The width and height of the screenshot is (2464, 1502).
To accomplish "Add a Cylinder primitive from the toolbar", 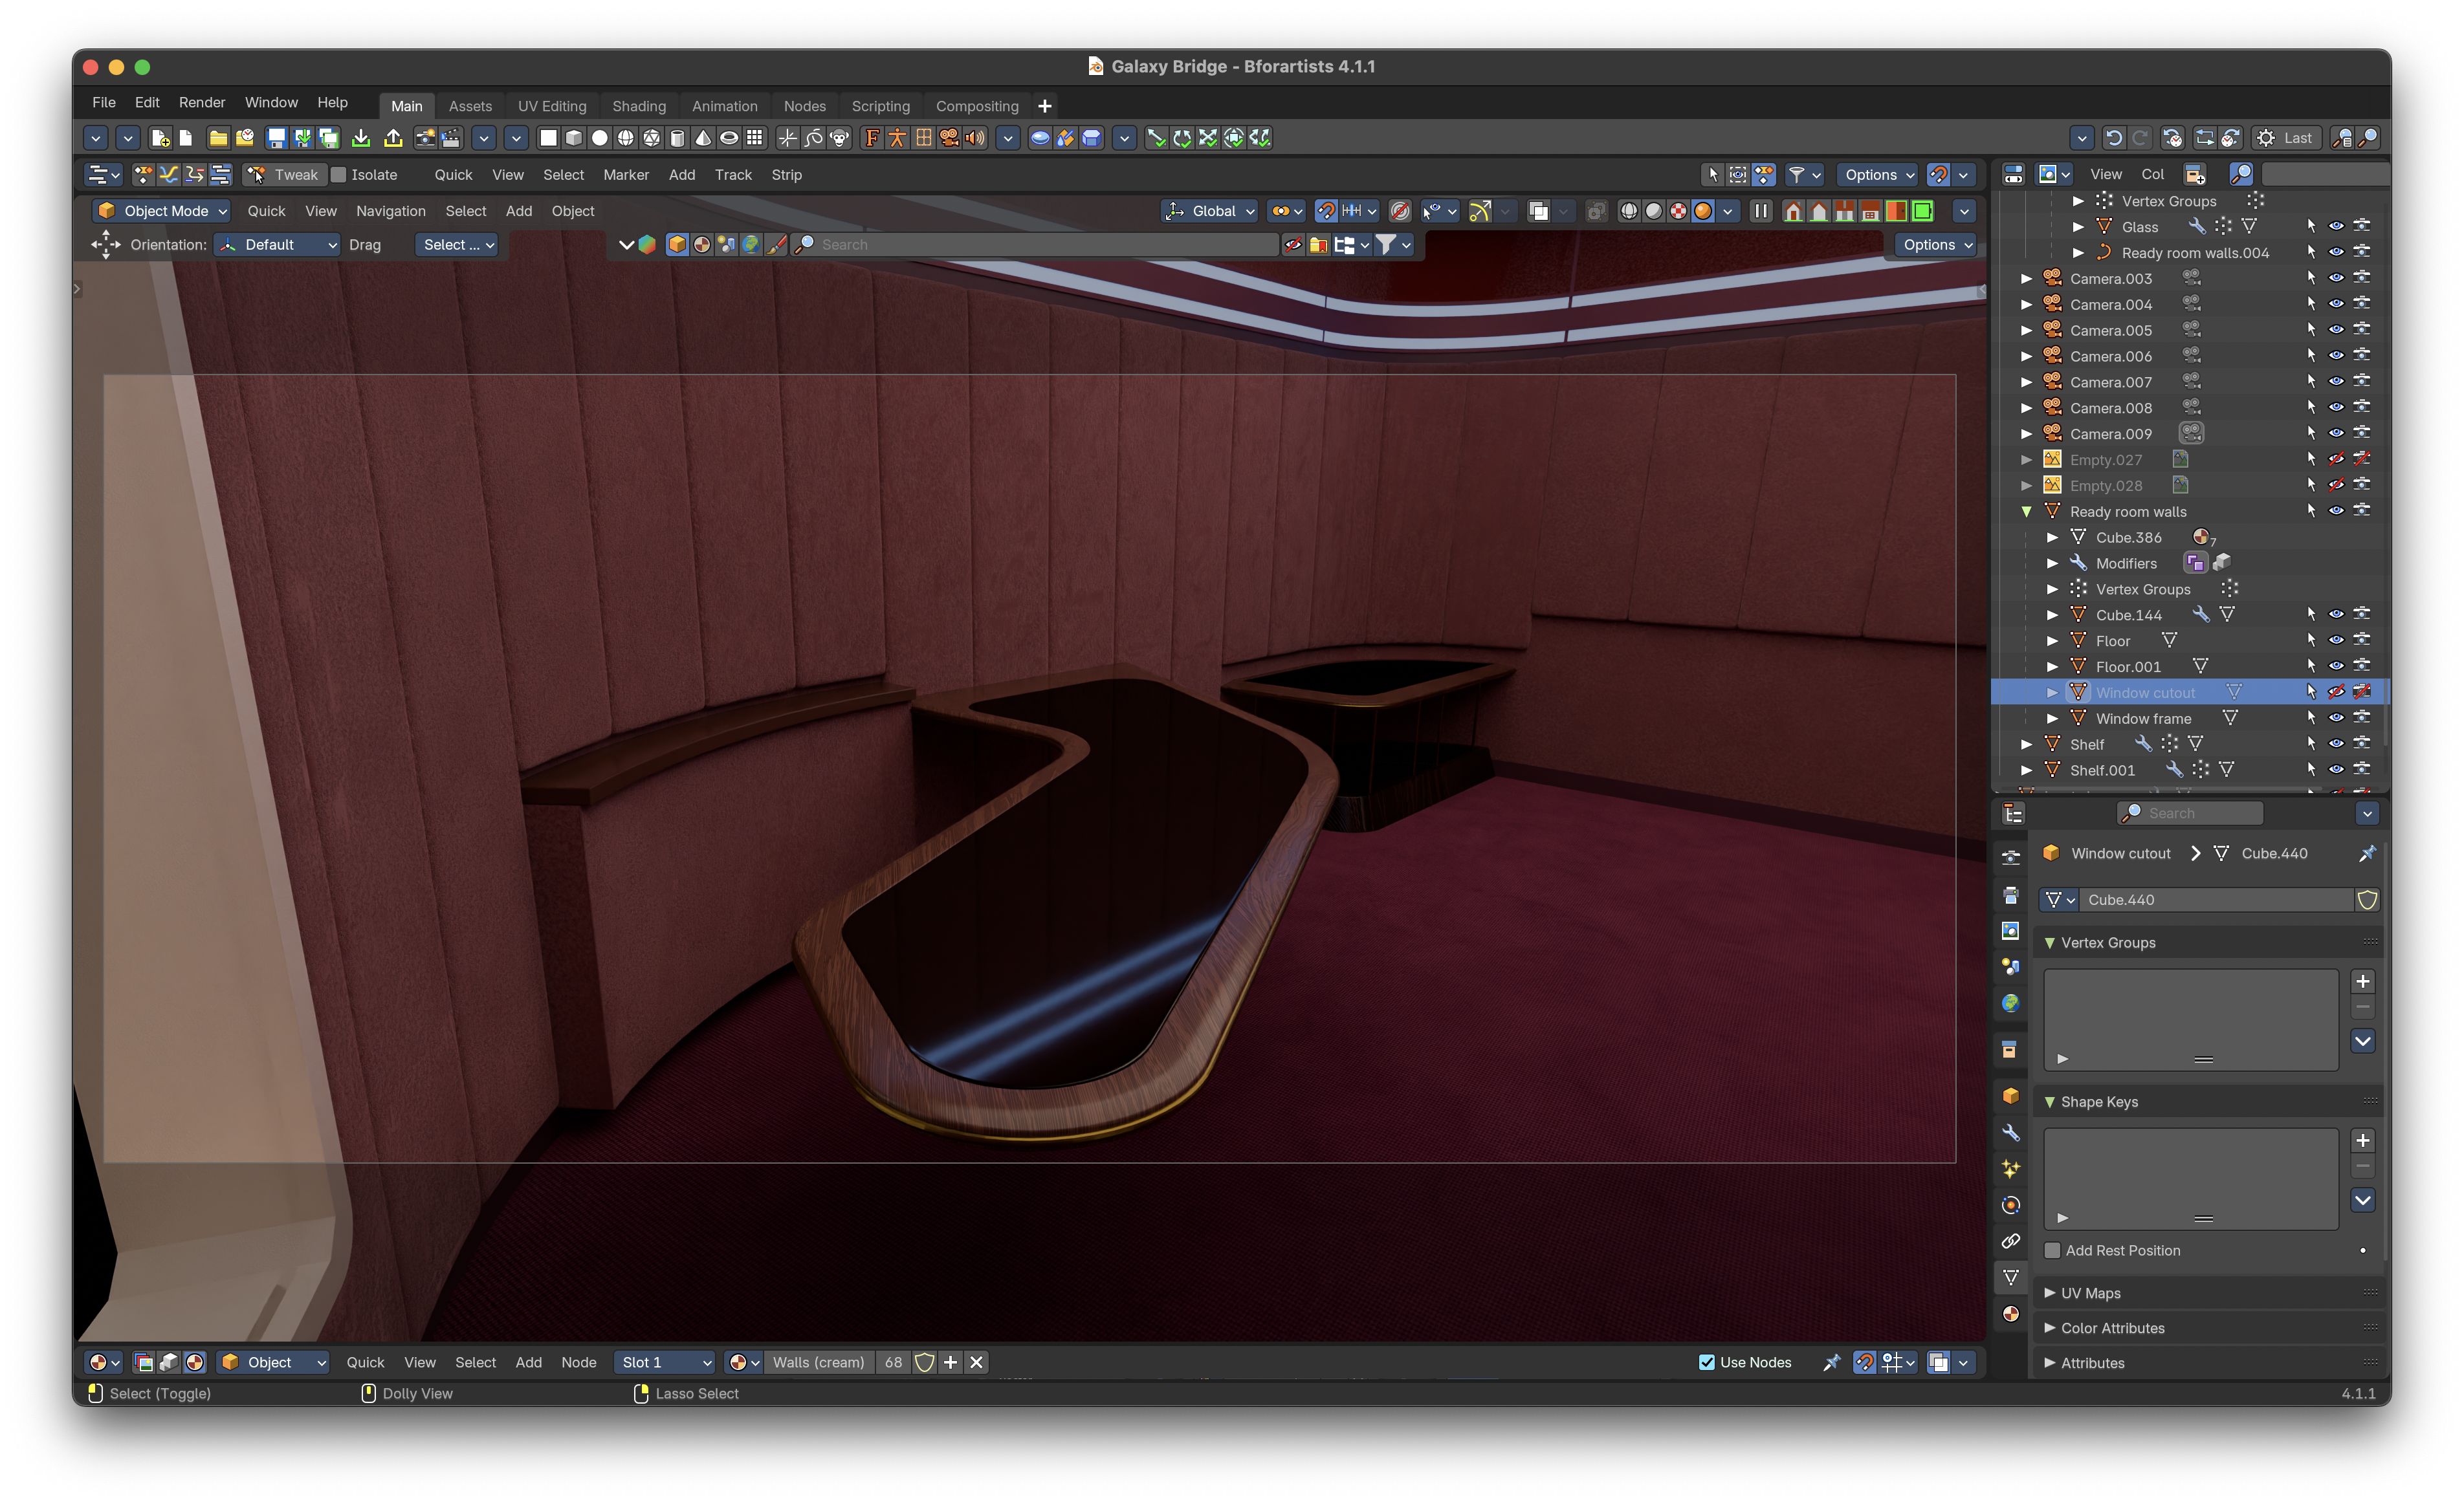I will point(677,138).
